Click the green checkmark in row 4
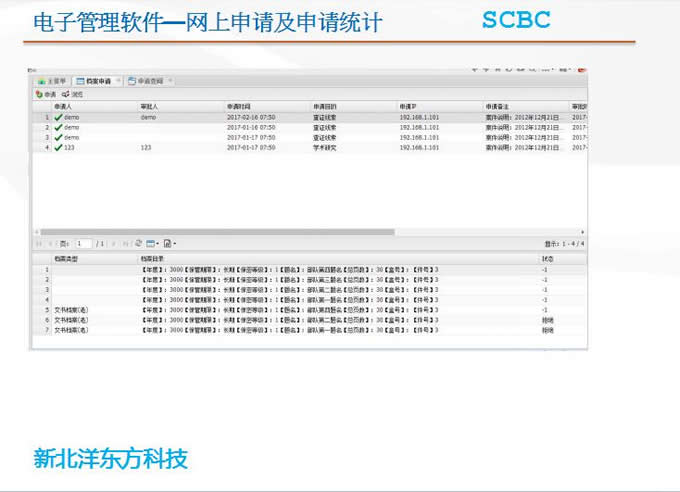The height and width of the screenshot is (492, 680). point(58,147)
